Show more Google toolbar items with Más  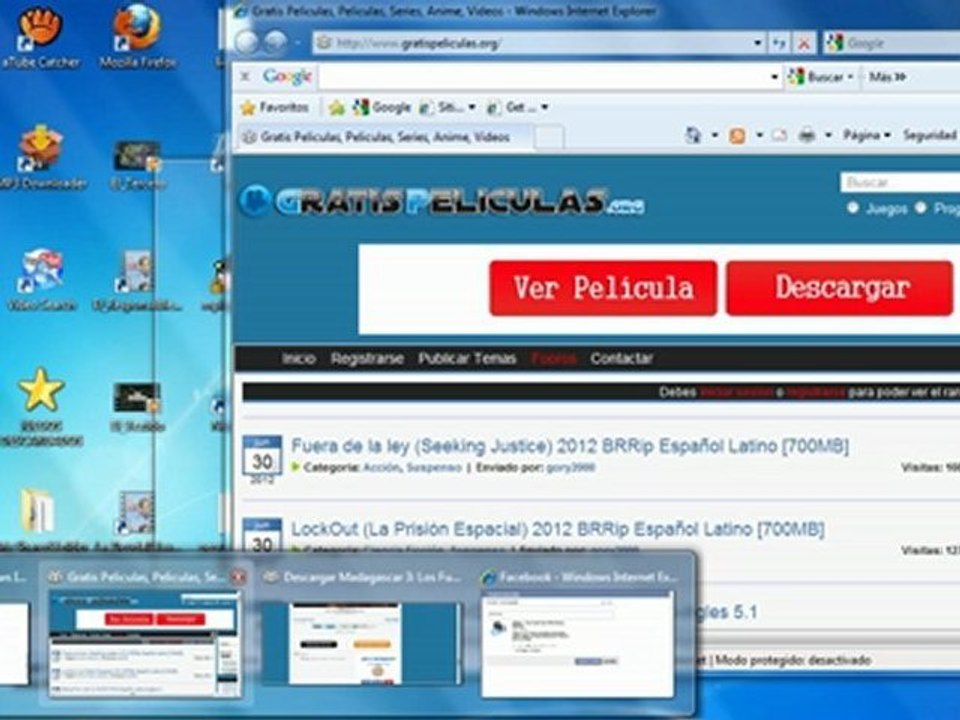tap(887, 77)
